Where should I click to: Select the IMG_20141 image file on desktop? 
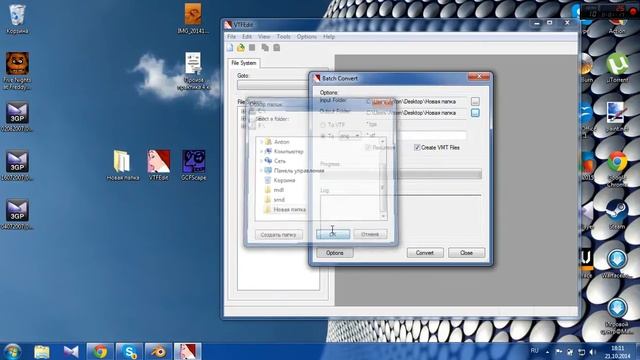193,18
